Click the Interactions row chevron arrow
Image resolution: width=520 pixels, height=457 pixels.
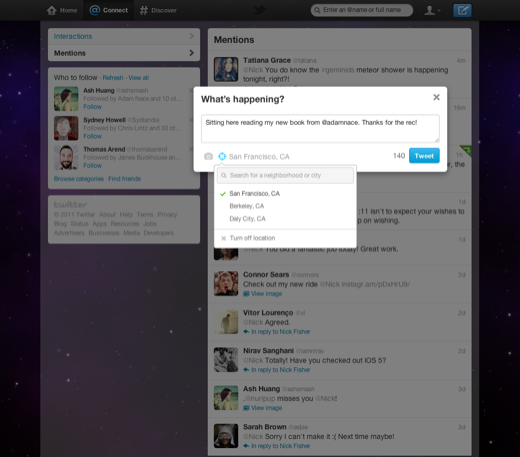point(192,36)
